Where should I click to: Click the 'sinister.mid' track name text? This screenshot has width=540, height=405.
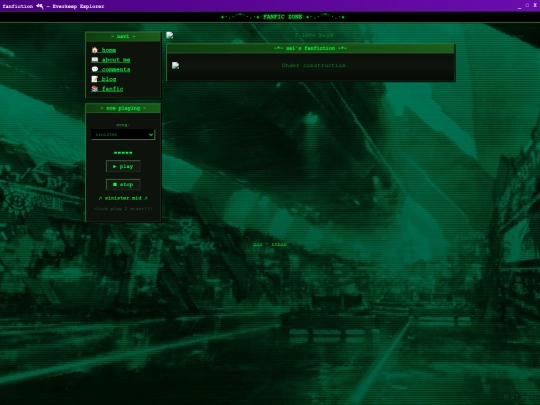point(123,198)
